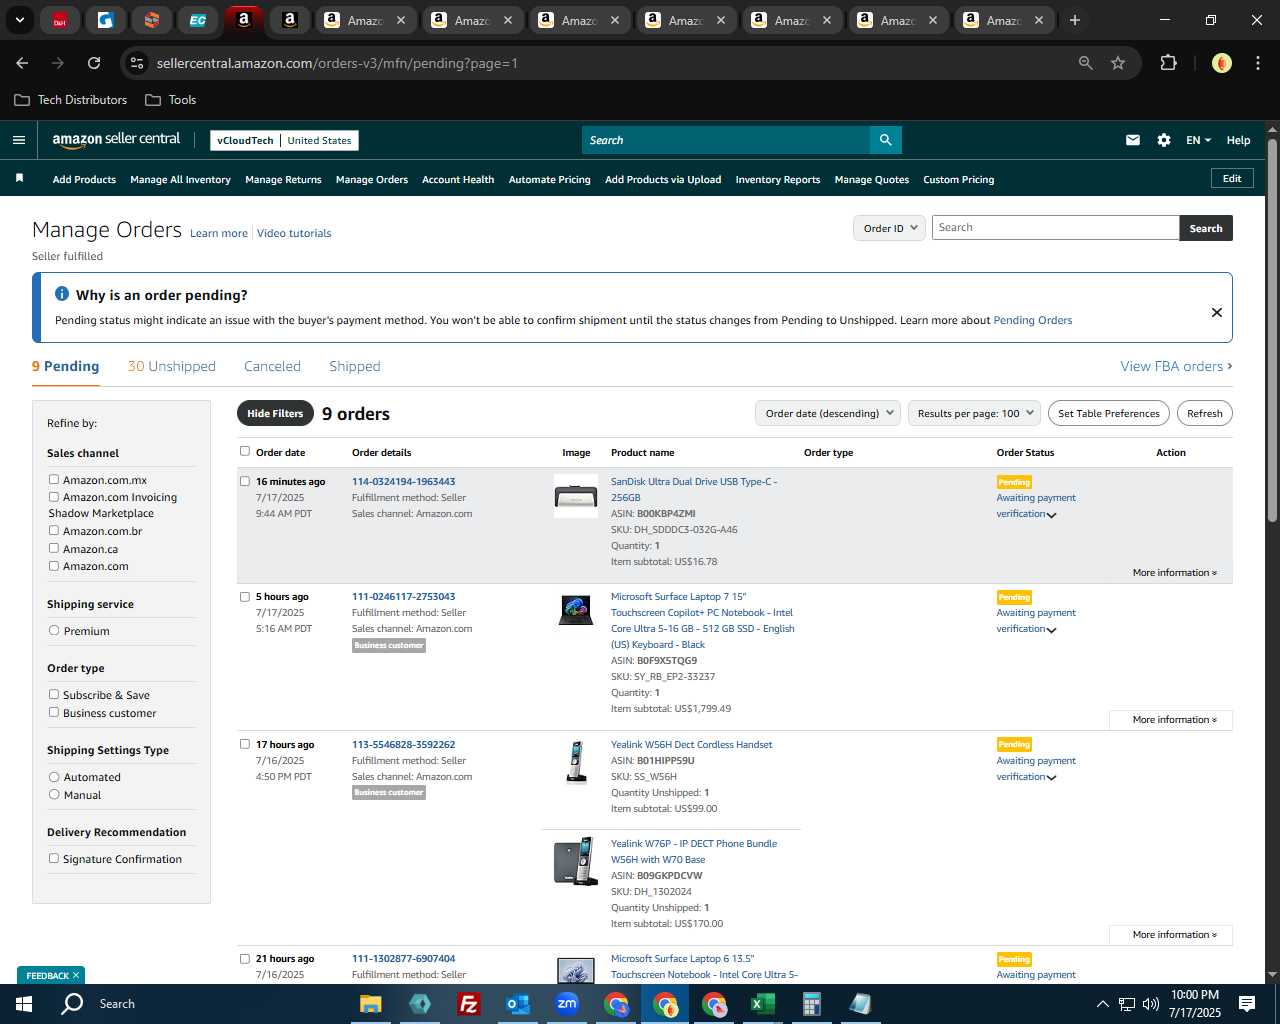The image size is (1280, 1024).
Task: Open Excel from the taskbar
Action: (x=762, y=1004)
